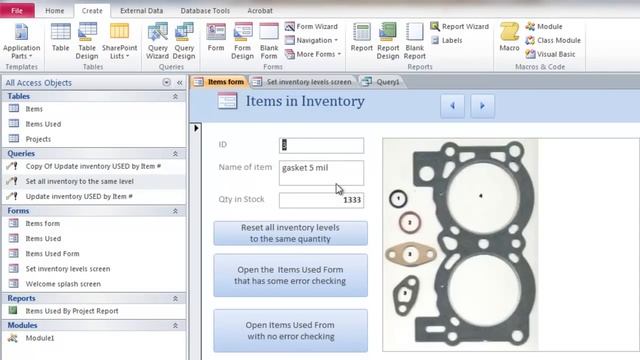Viewport: 640px width, 360px height.
Task: Select Copy Of Update inventory USED query
Action: pyautogui.click(x=94, y=166)
